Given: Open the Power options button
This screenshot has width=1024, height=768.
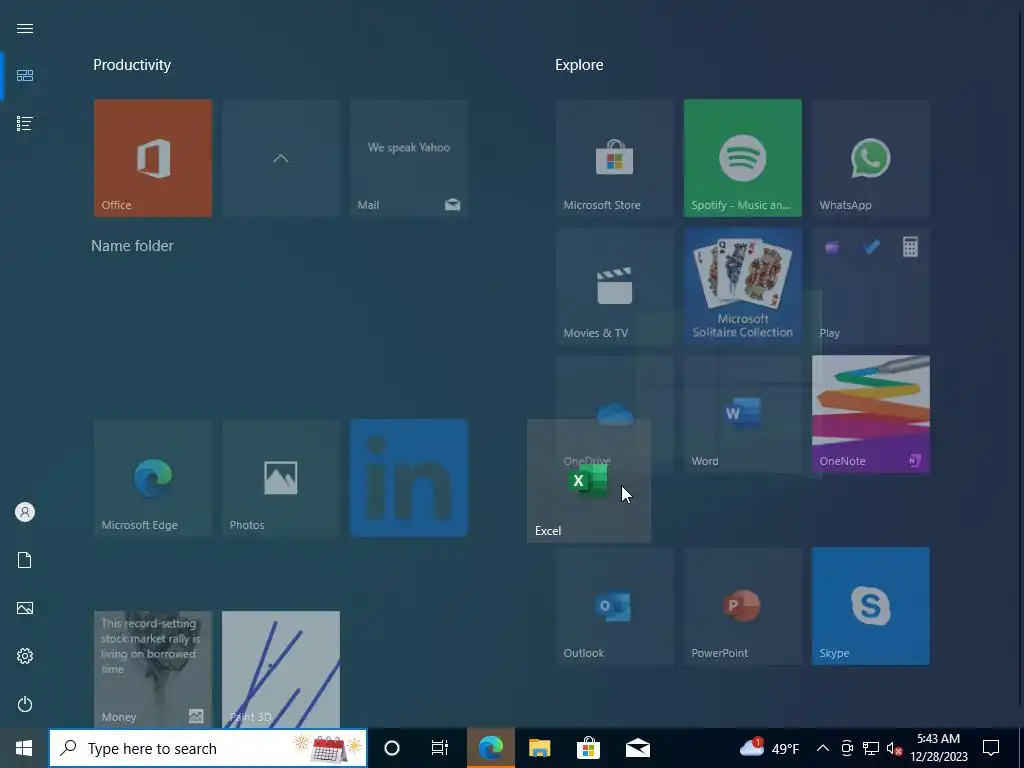Looking at the screenshot, I should [x=25, y=704].
